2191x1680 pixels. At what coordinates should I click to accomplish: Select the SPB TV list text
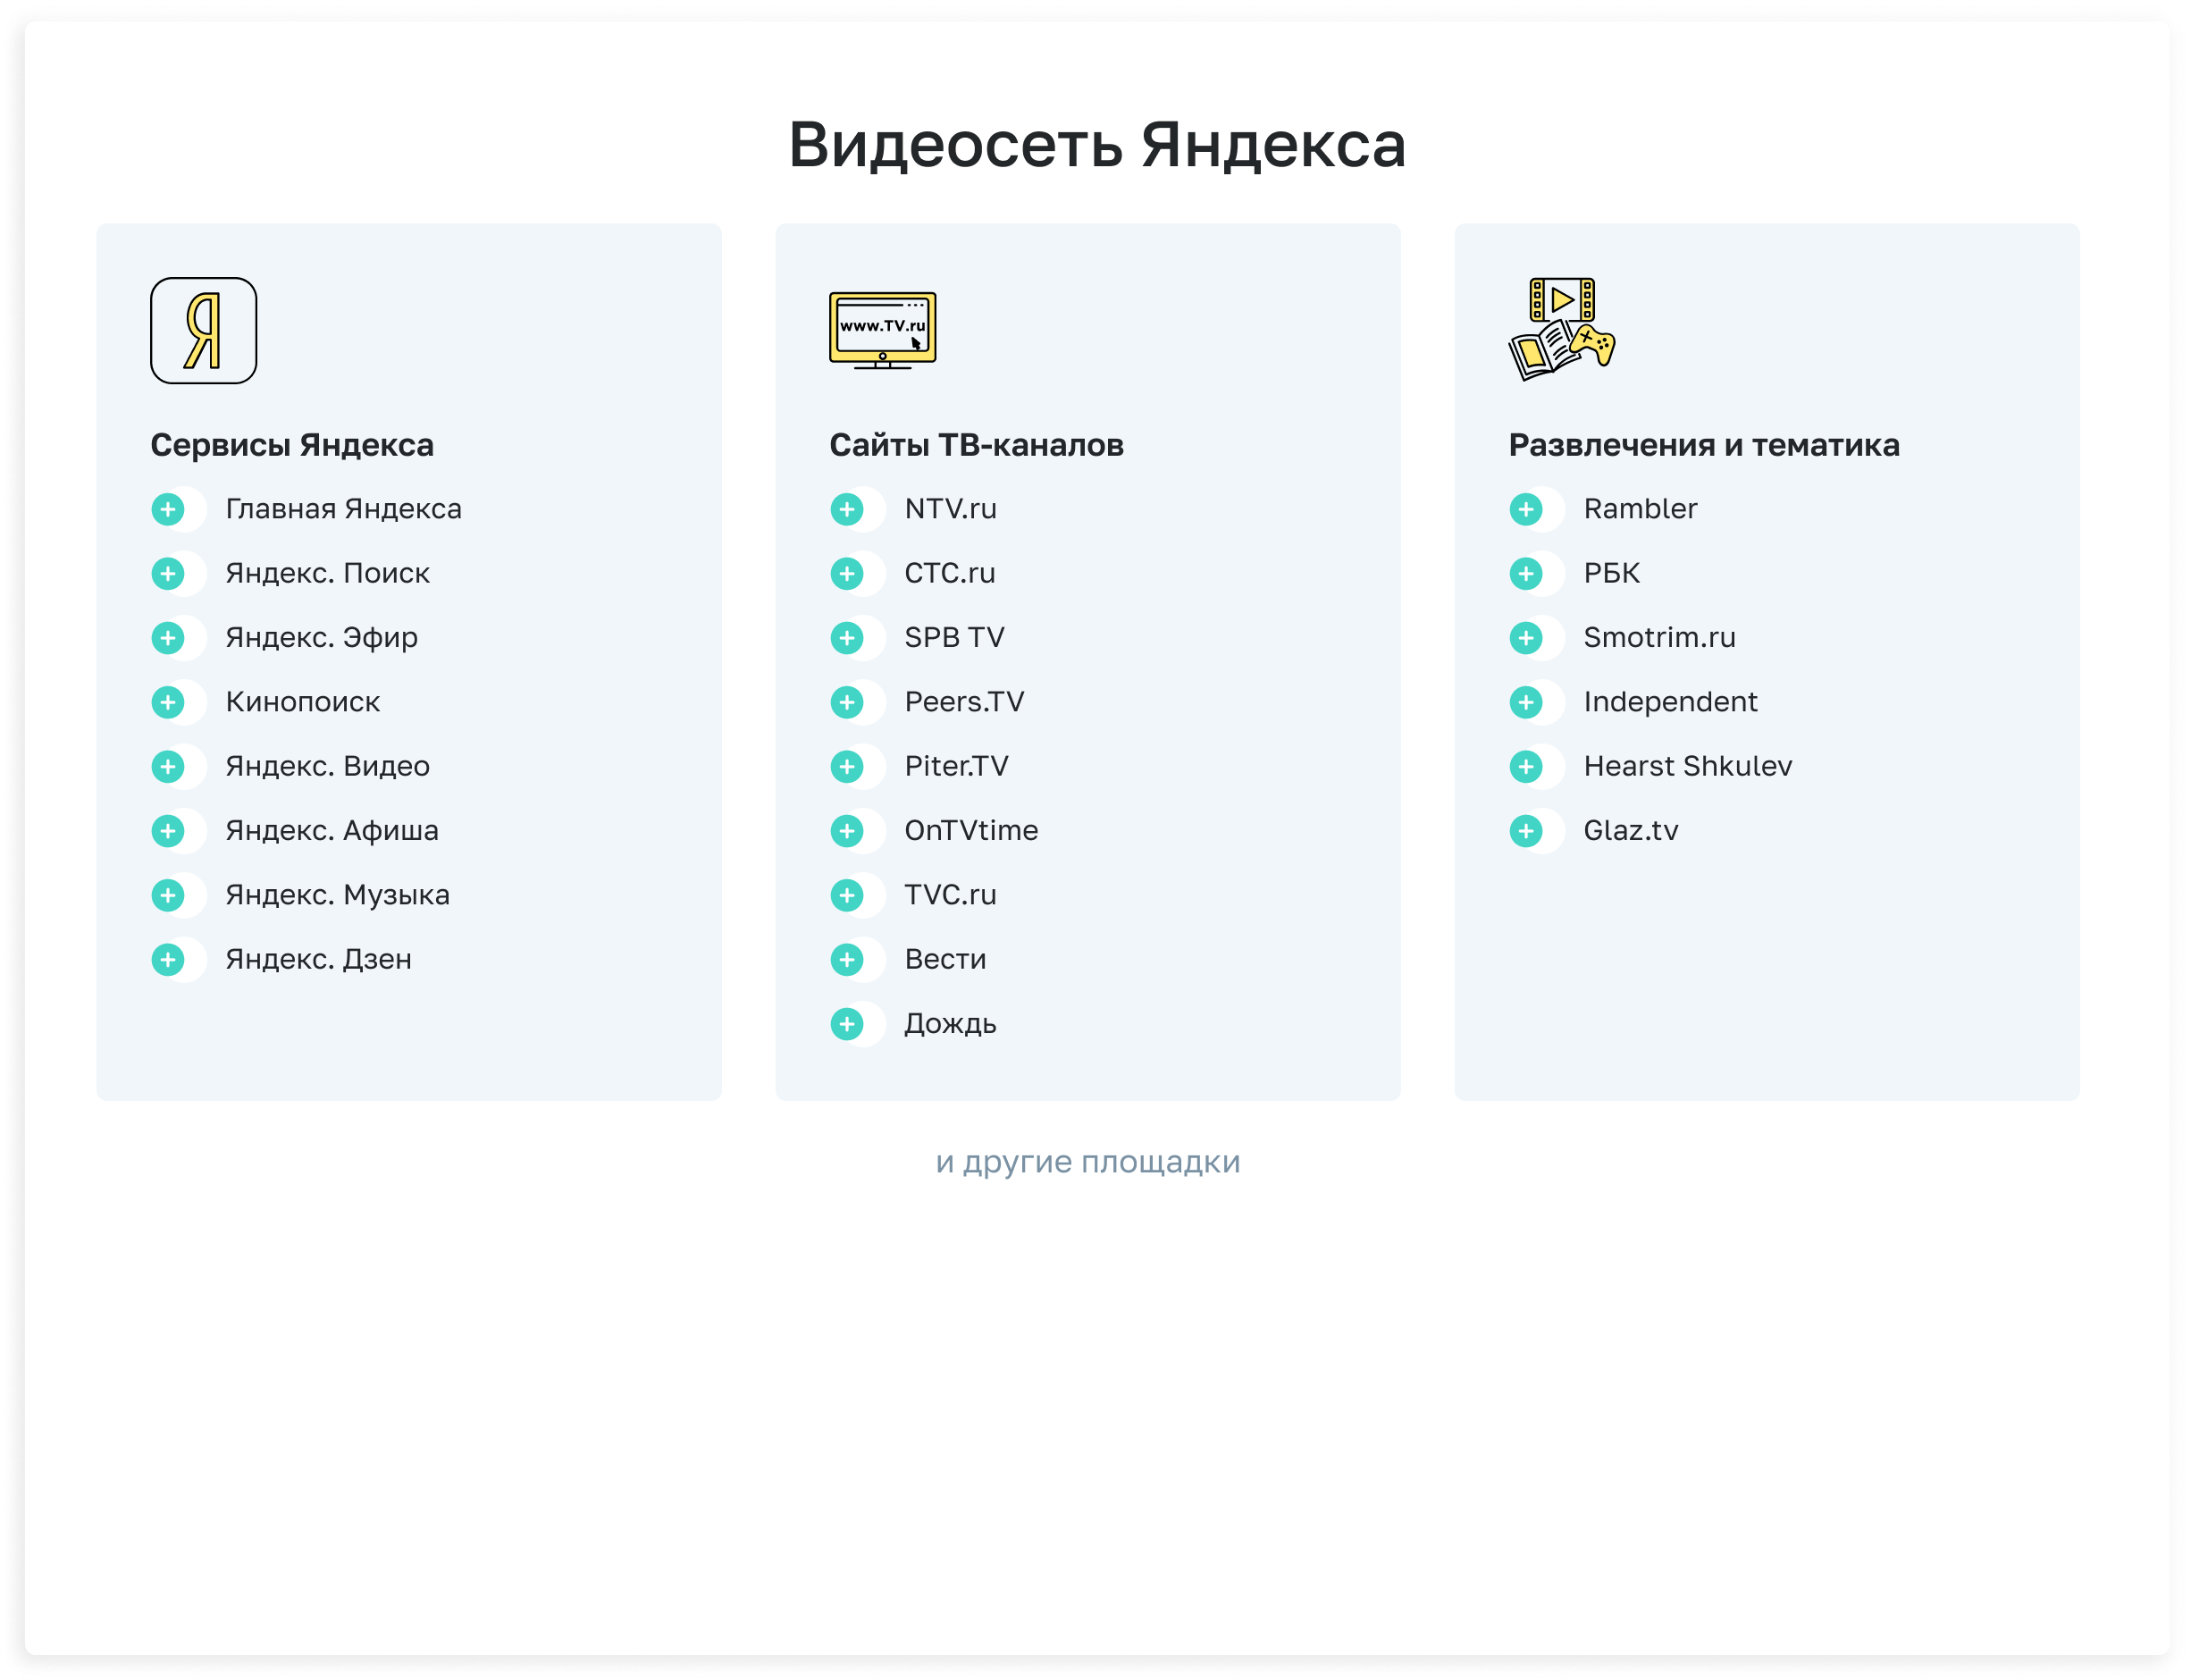(955, 638)
